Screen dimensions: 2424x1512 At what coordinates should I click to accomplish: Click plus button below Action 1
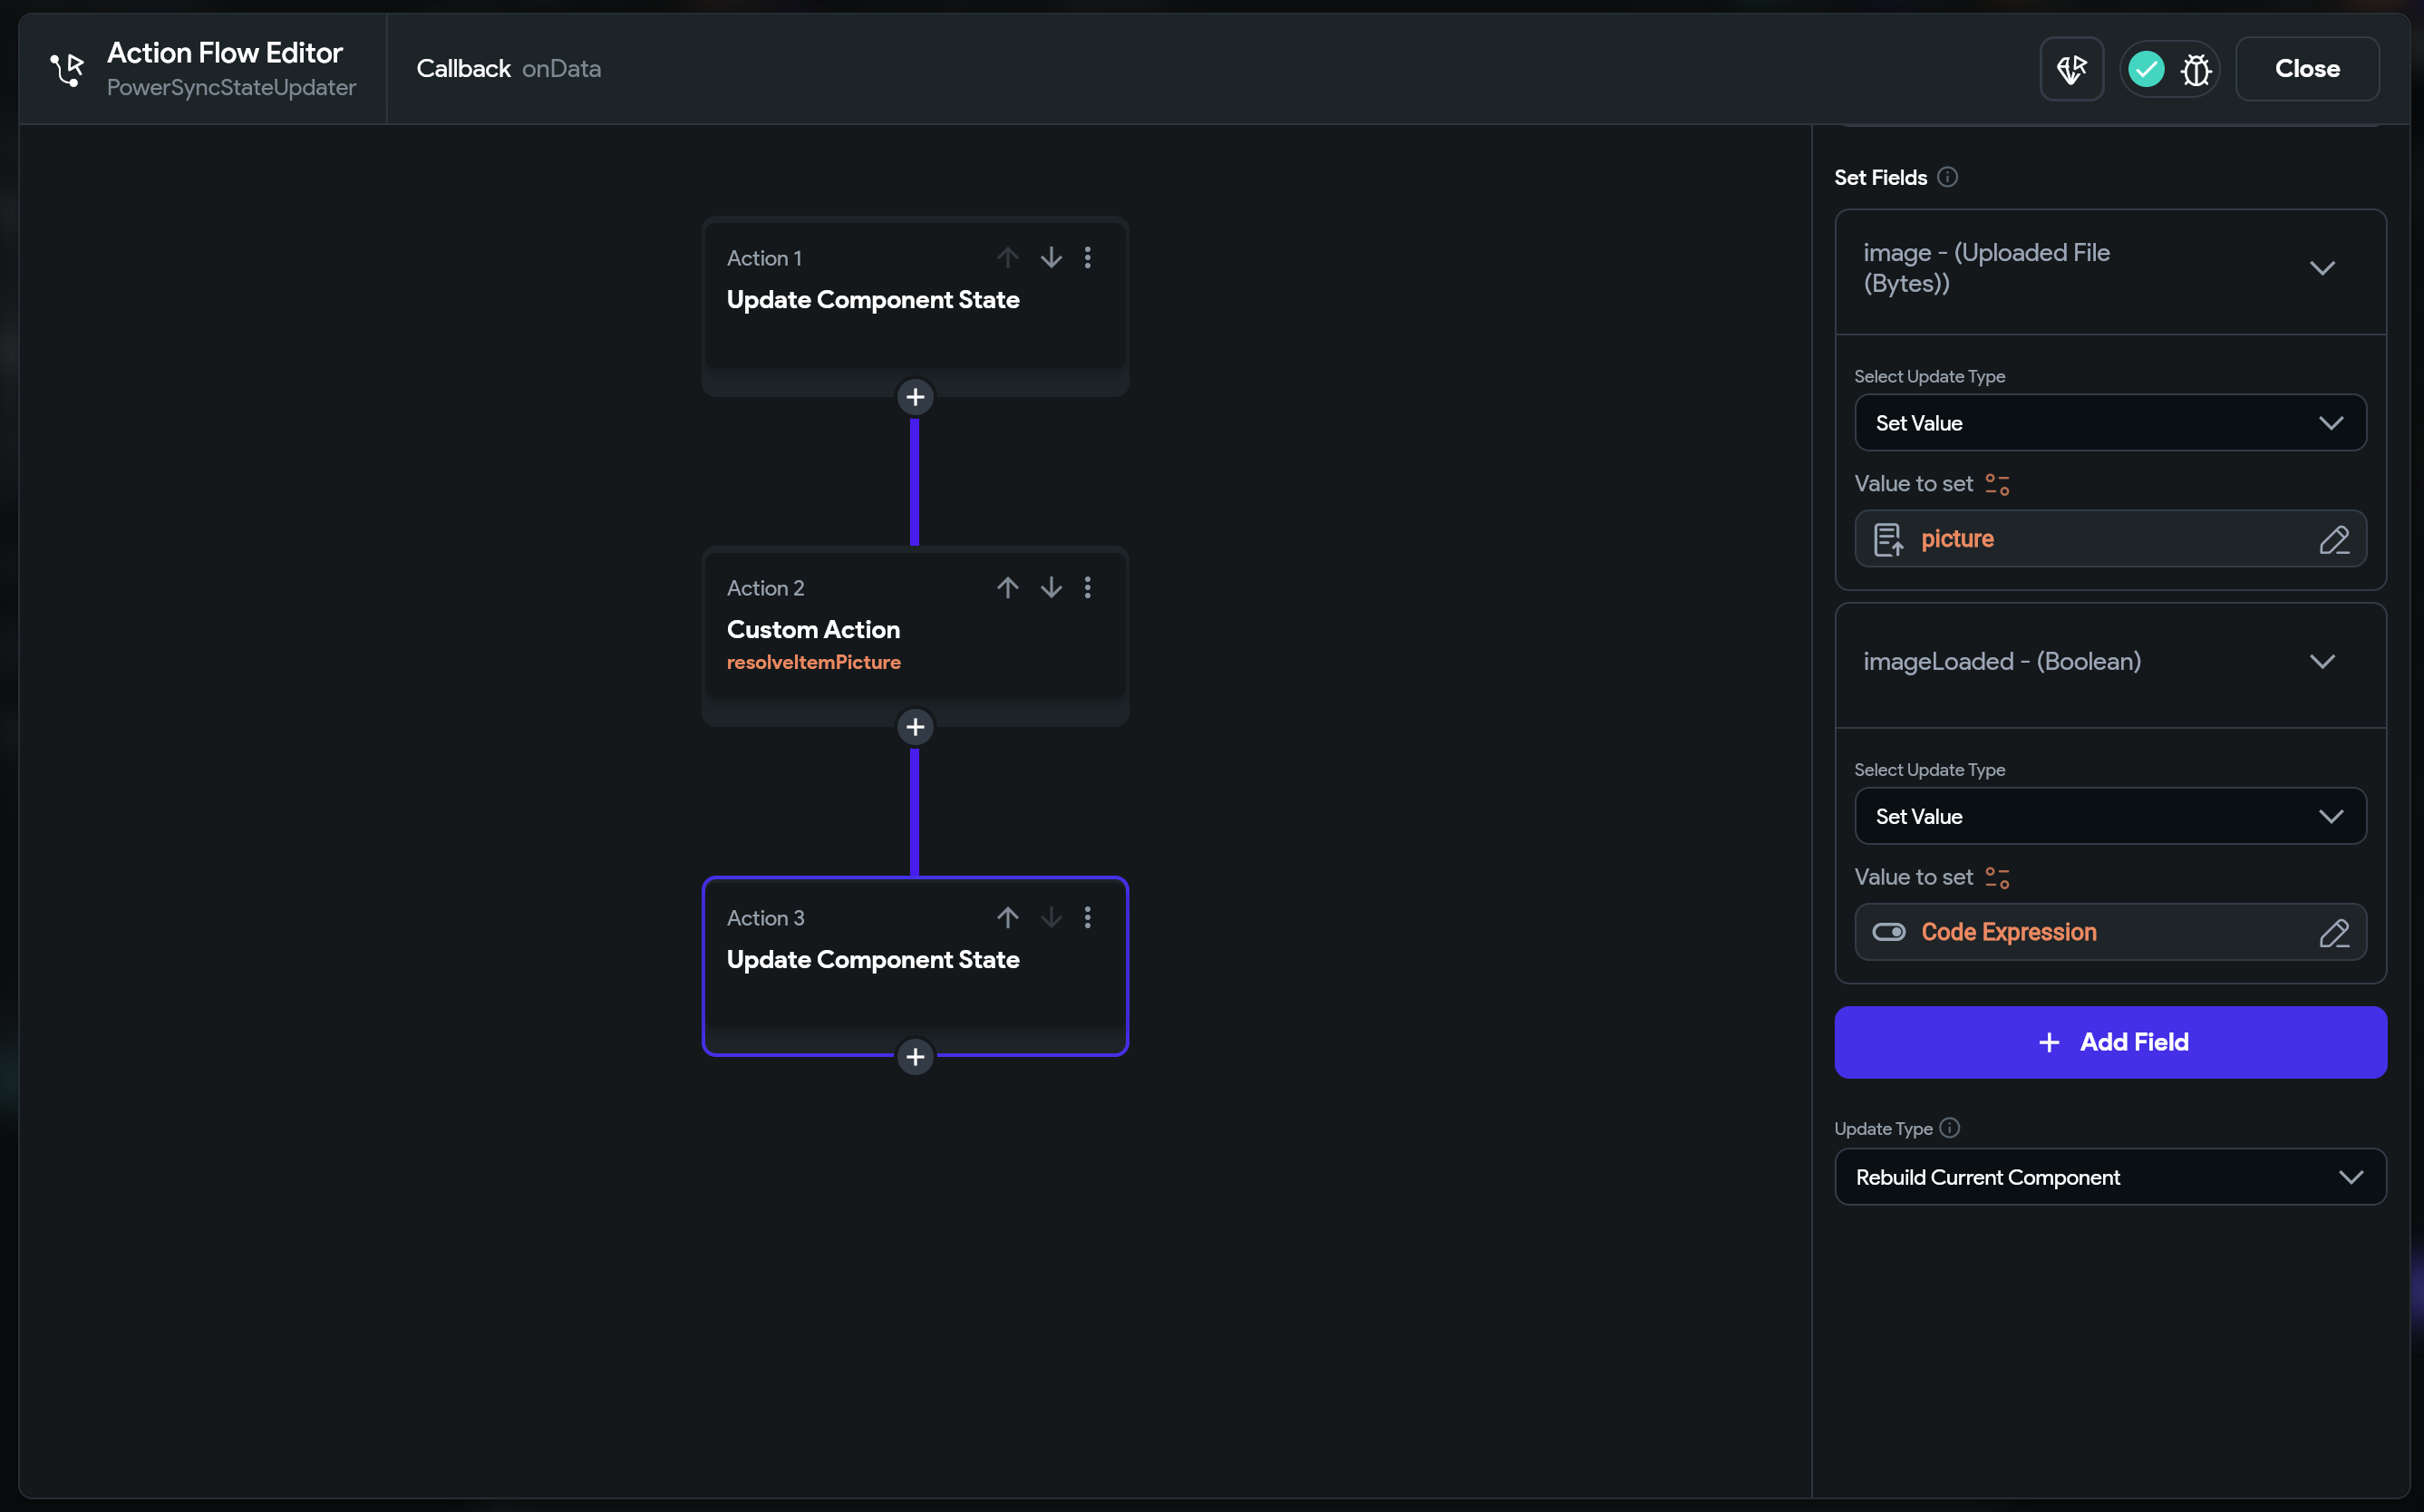pyautogui.click(x=914, y=397)
